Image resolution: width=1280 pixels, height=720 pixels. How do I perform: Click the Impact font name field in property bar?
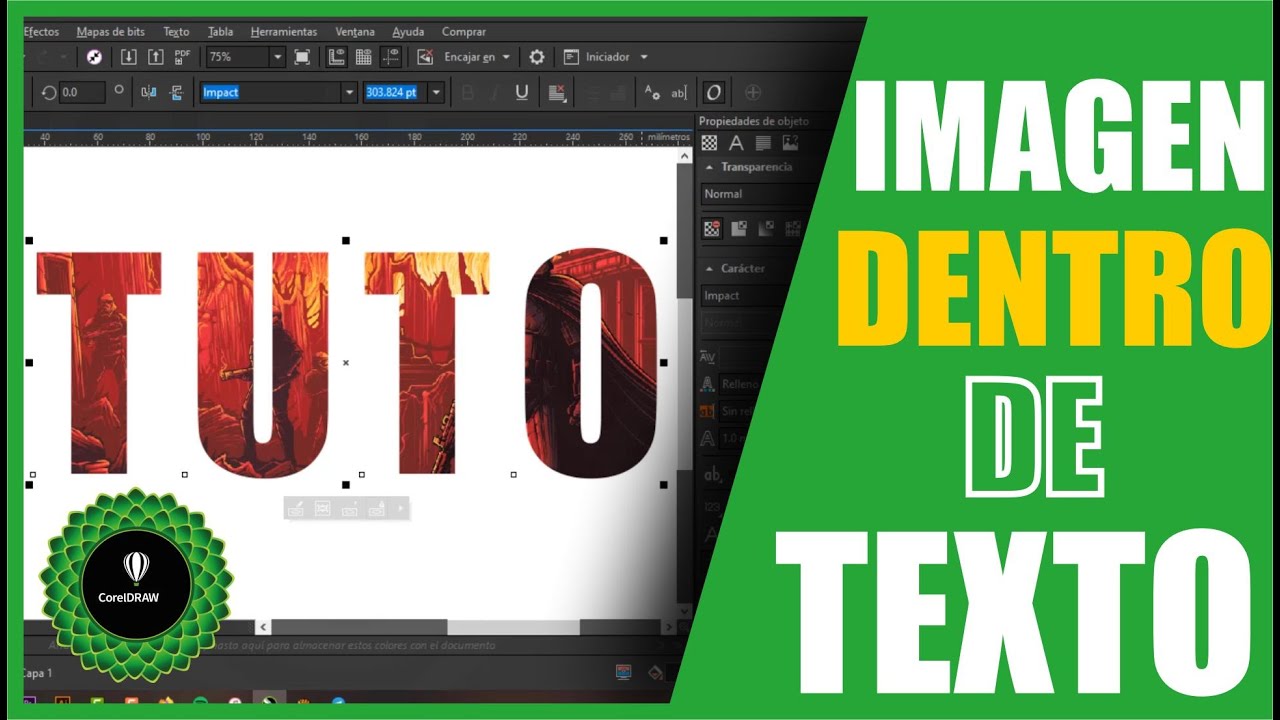tap(270, 92)
